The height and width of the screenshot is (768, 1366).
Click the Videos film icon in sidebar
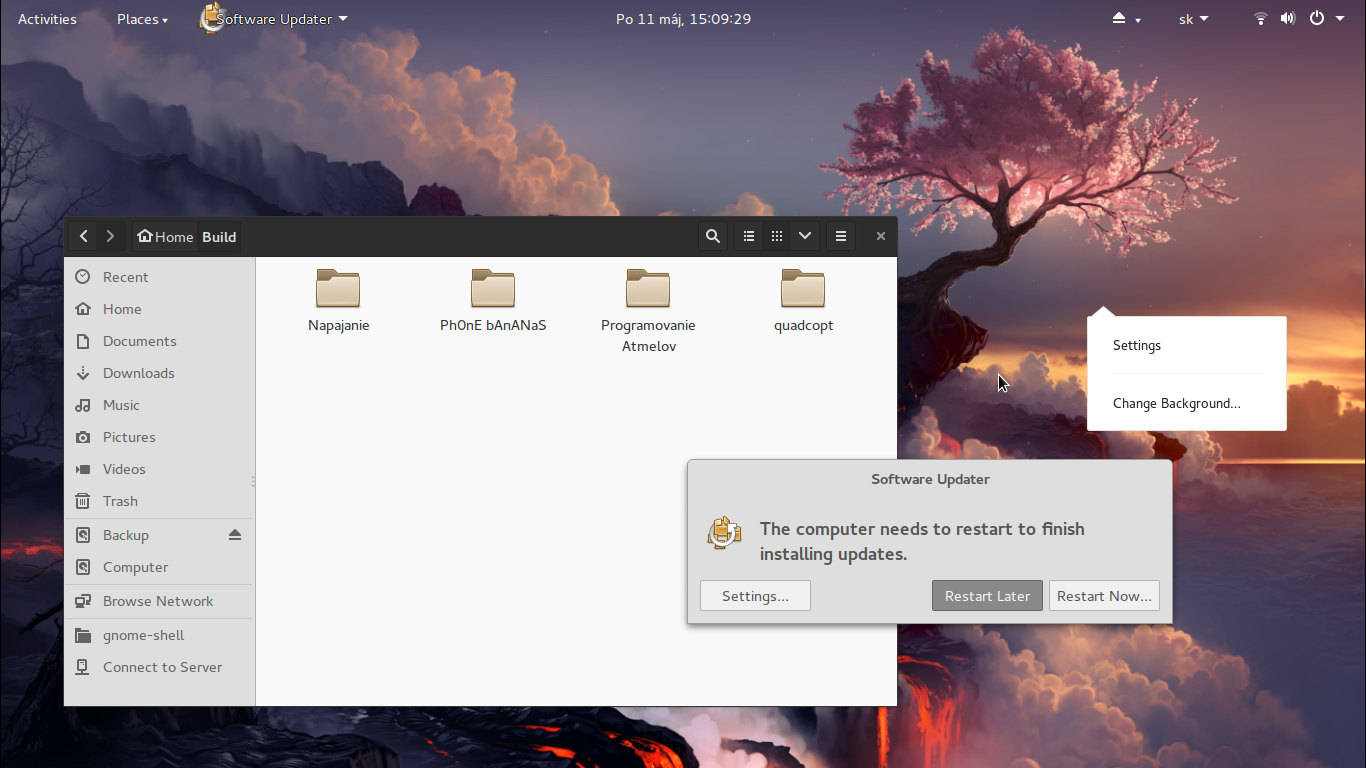(83, 469)
